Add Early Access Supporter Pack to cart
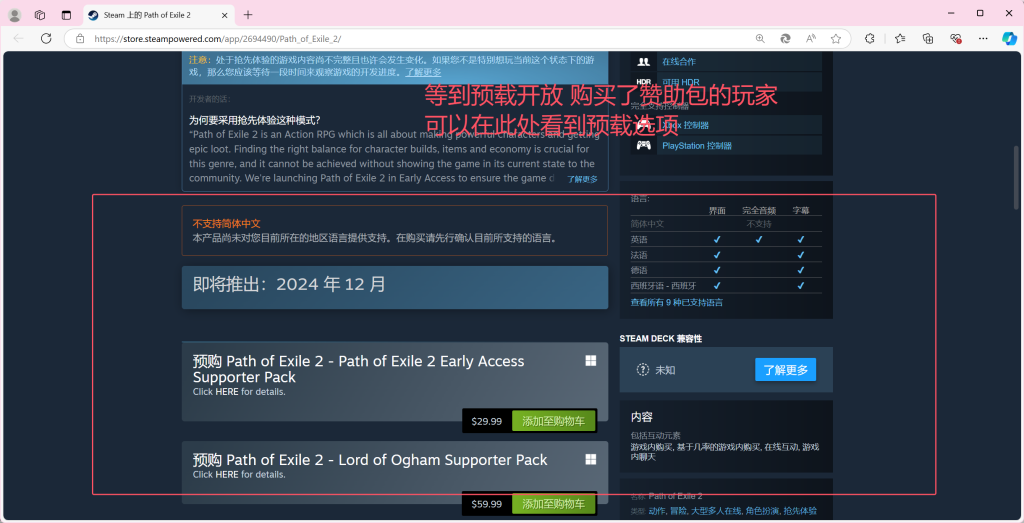The height and width of the screenshot is (523, 1024). (554, 421)
